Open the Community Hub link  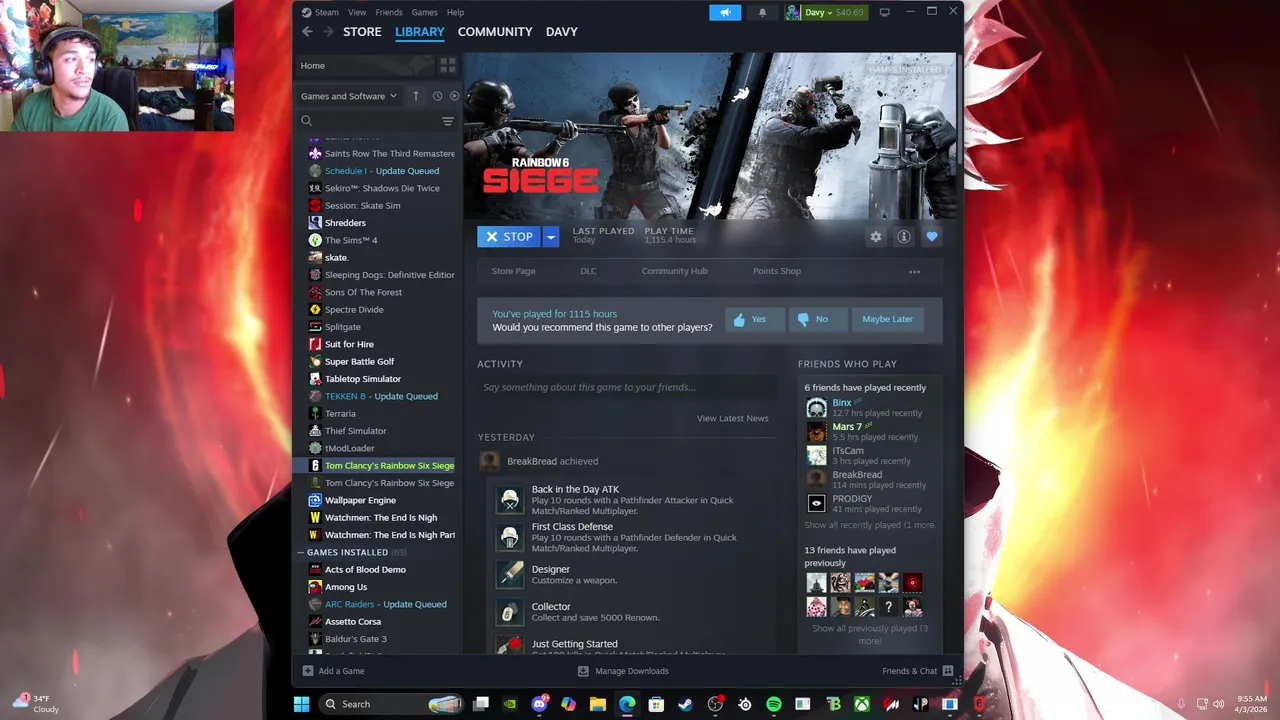click(674, 271)
